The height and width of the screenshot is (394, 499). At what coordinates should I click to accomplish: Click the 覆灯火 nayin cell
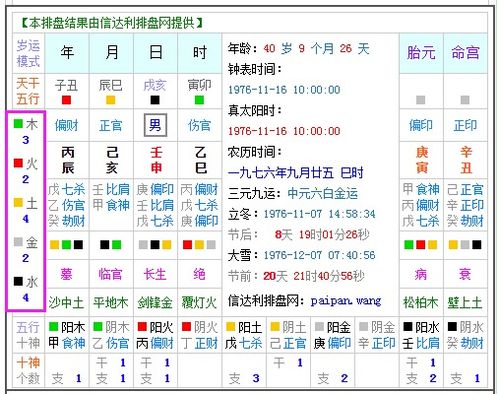(x=199, y=303)
